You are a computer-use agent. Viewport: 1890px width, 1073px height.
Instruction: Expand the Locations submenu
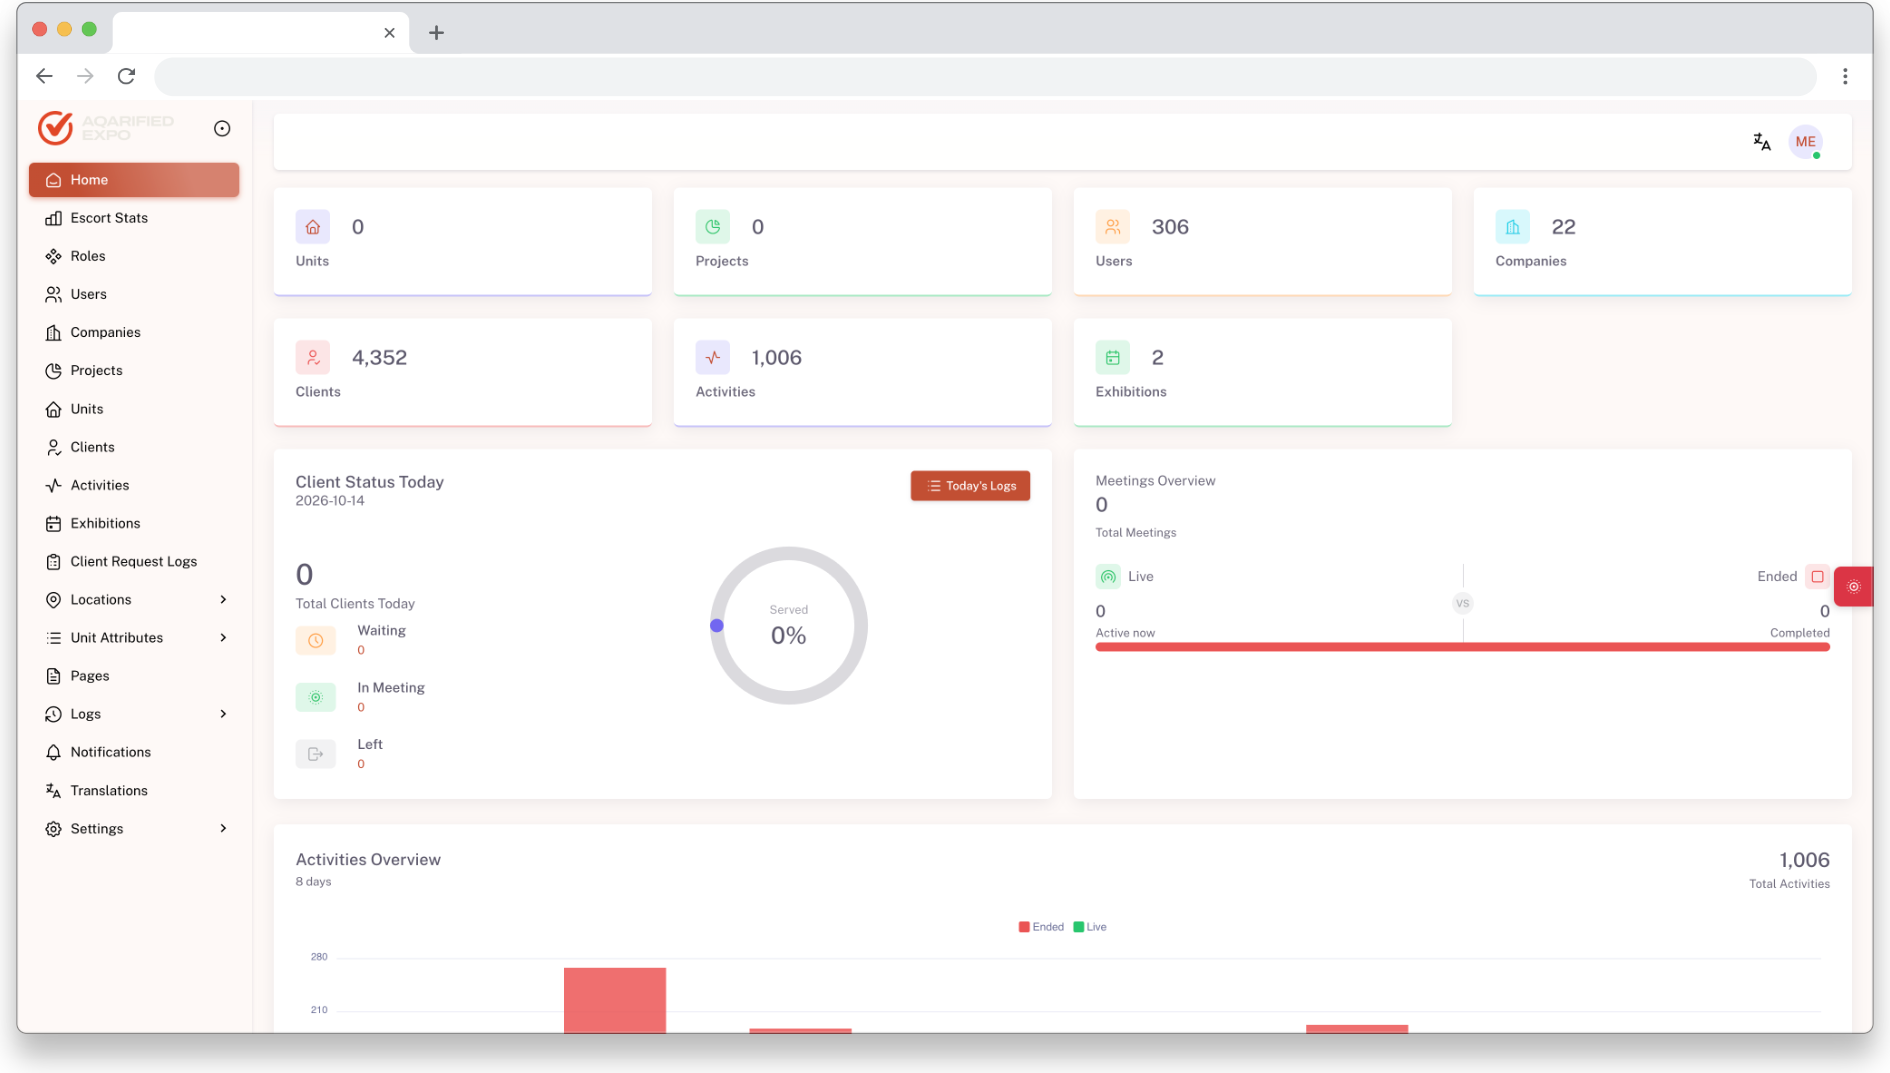[134, 600]
